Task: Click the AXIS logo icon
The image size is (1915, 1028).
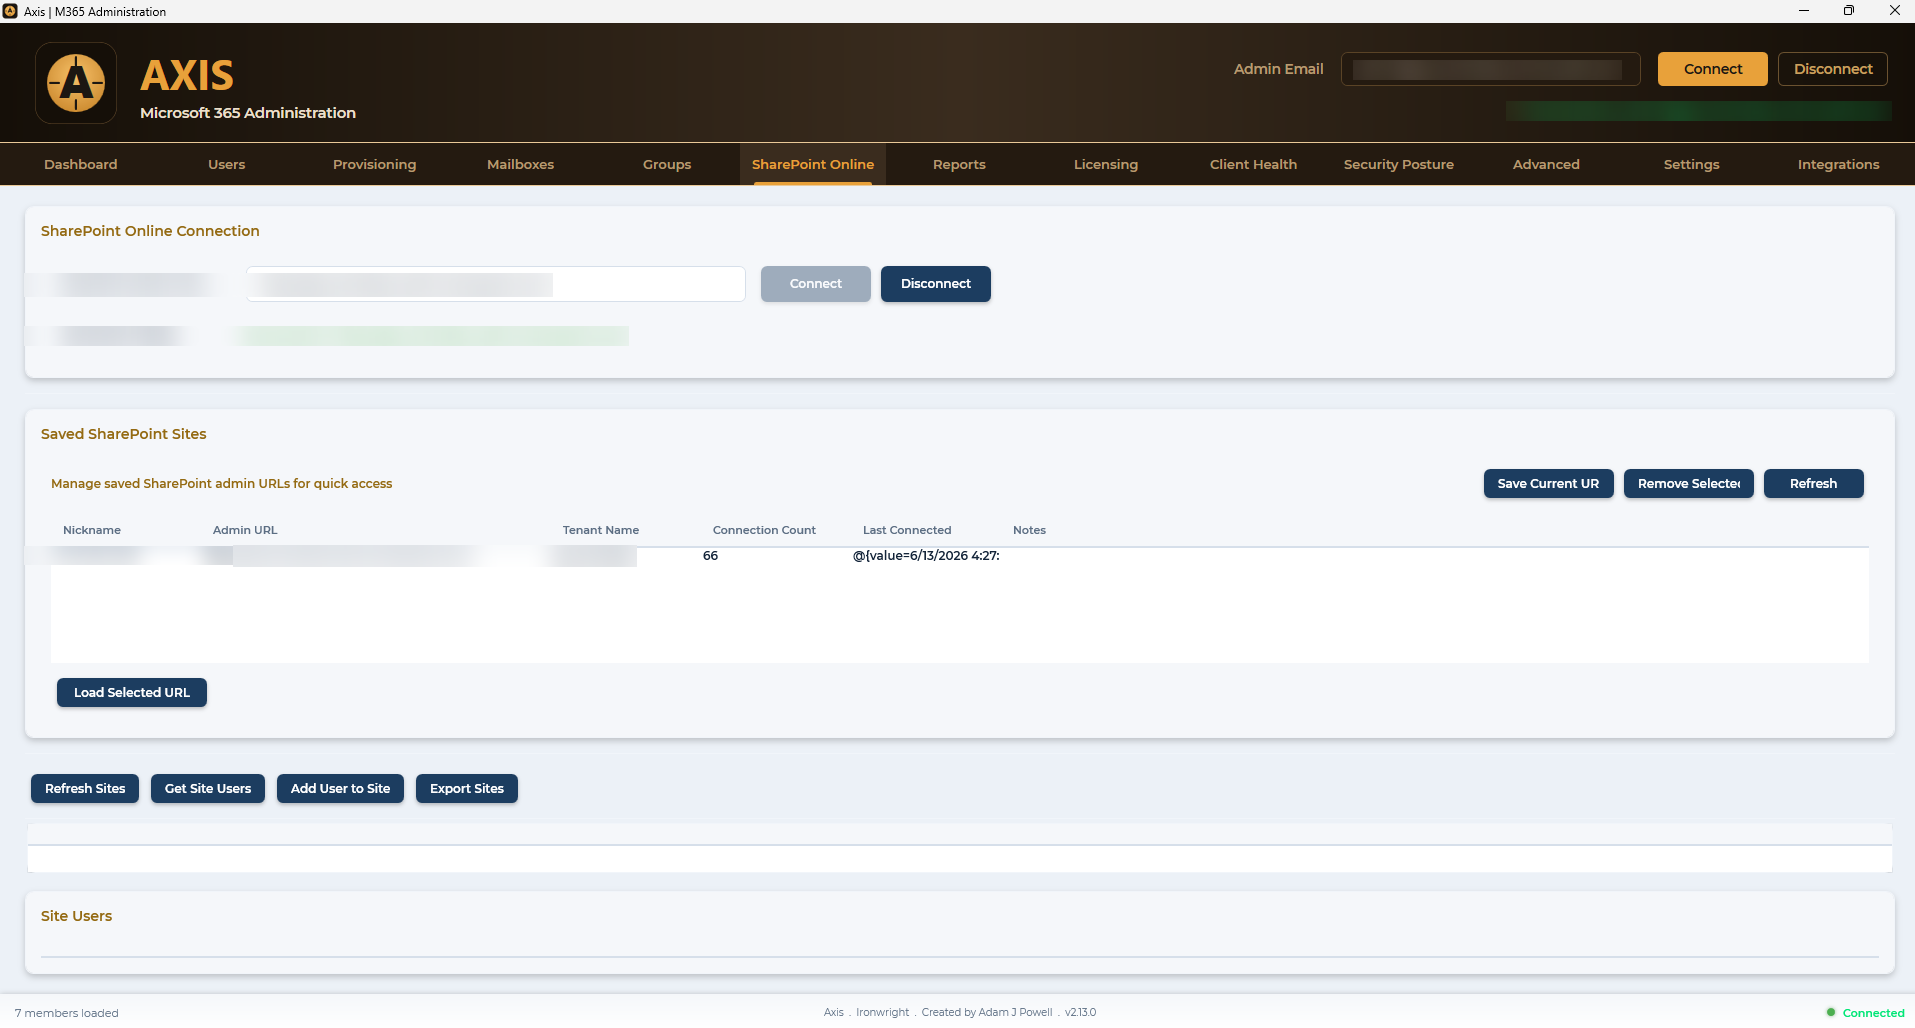Action: point(76,83)
